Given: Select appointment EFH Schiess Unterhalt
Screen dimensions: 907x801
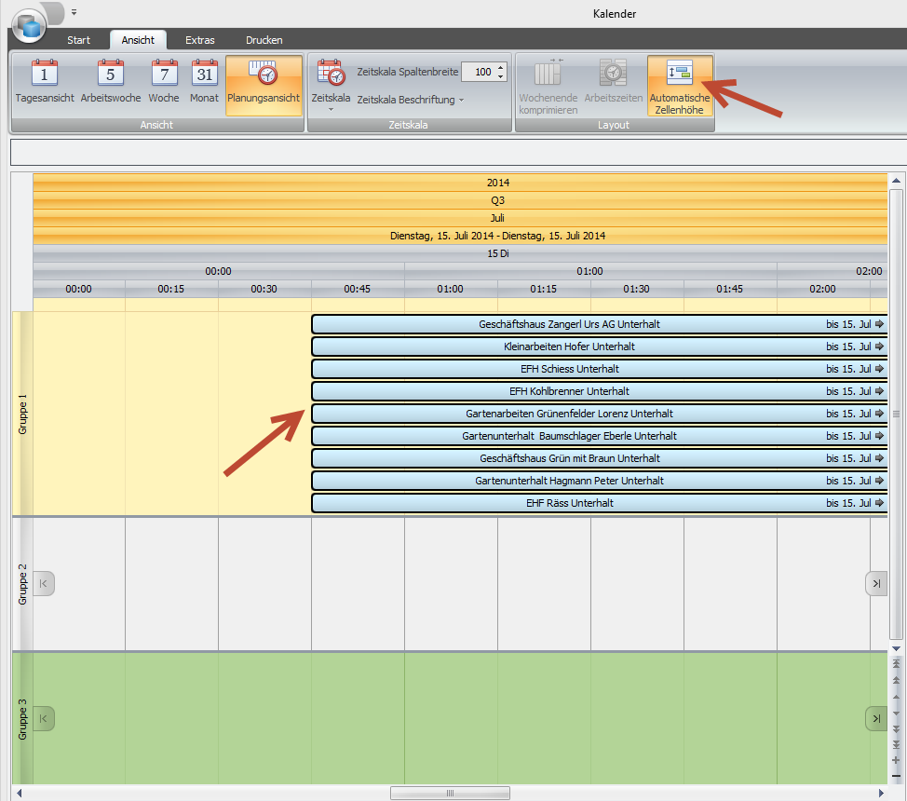Looking at the screenshot, I should coord(599,369).
